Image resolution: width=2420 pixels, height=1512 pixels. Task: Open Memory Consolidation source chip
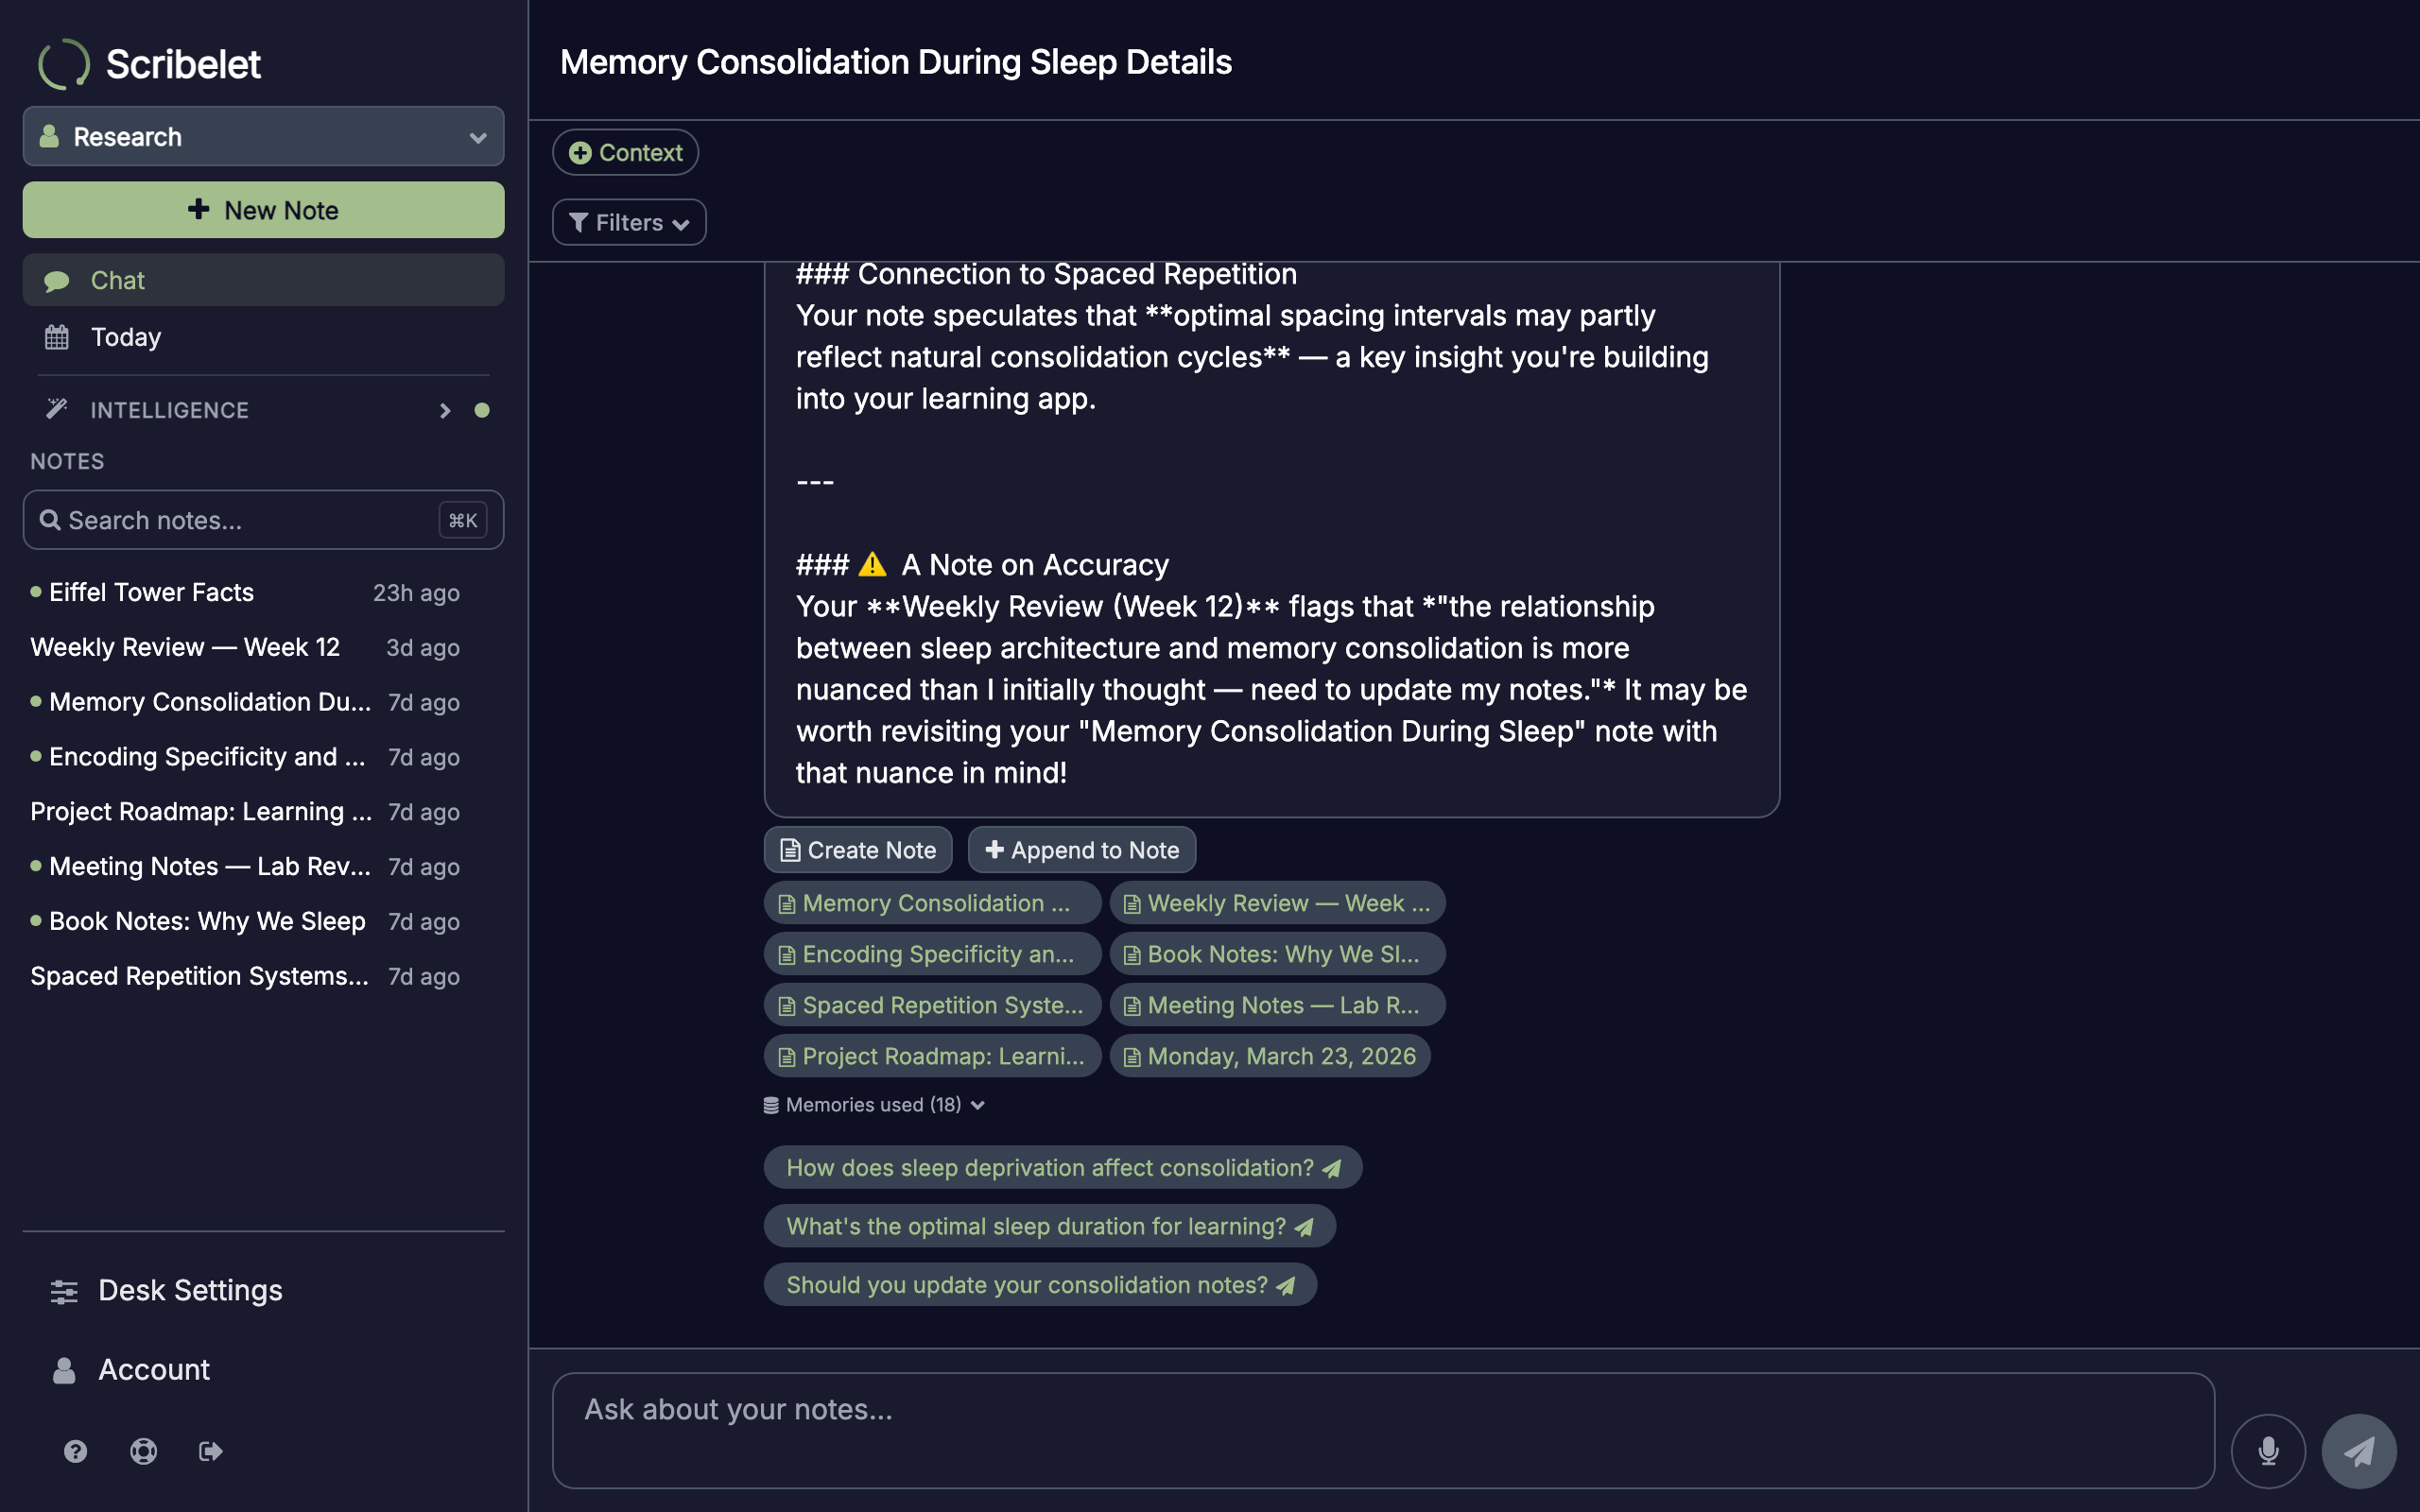[932, 903]
